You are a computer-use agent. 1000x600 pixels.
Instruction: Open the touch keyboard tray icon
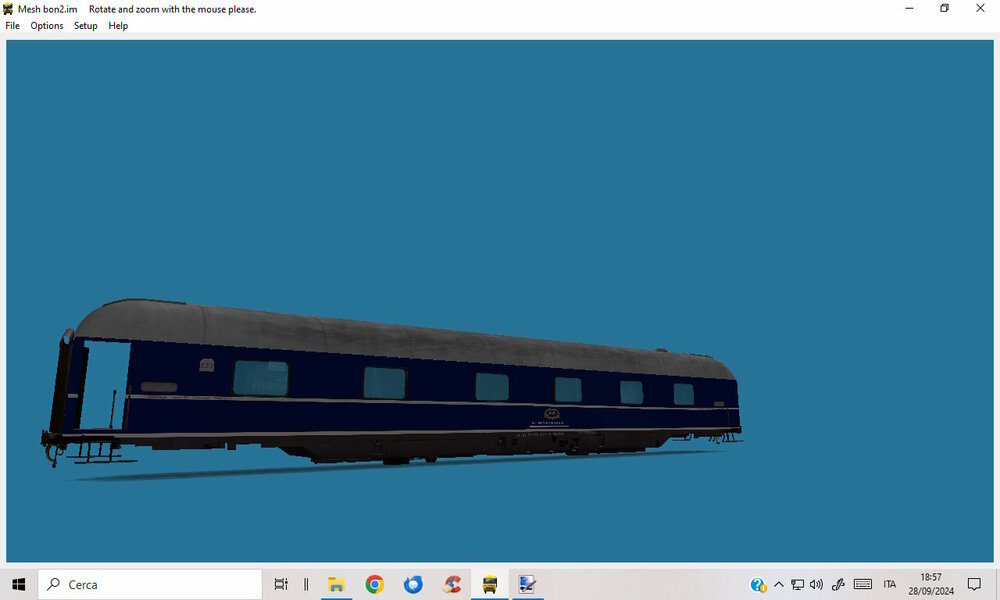tap(863, 584)
